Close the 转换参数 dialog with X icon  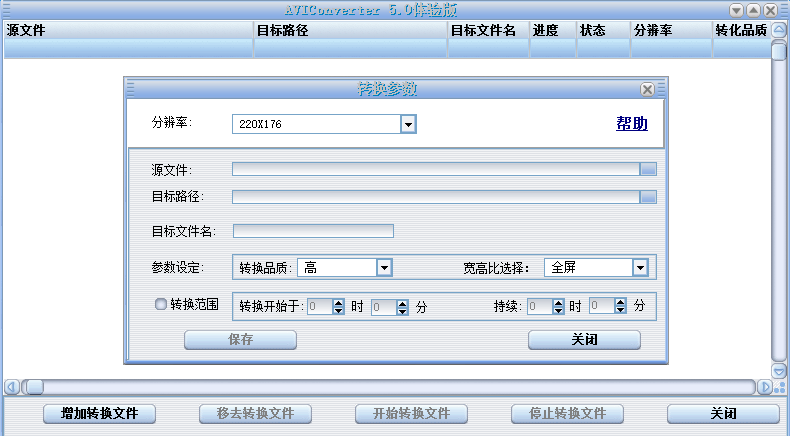click(x=647, y=89)
